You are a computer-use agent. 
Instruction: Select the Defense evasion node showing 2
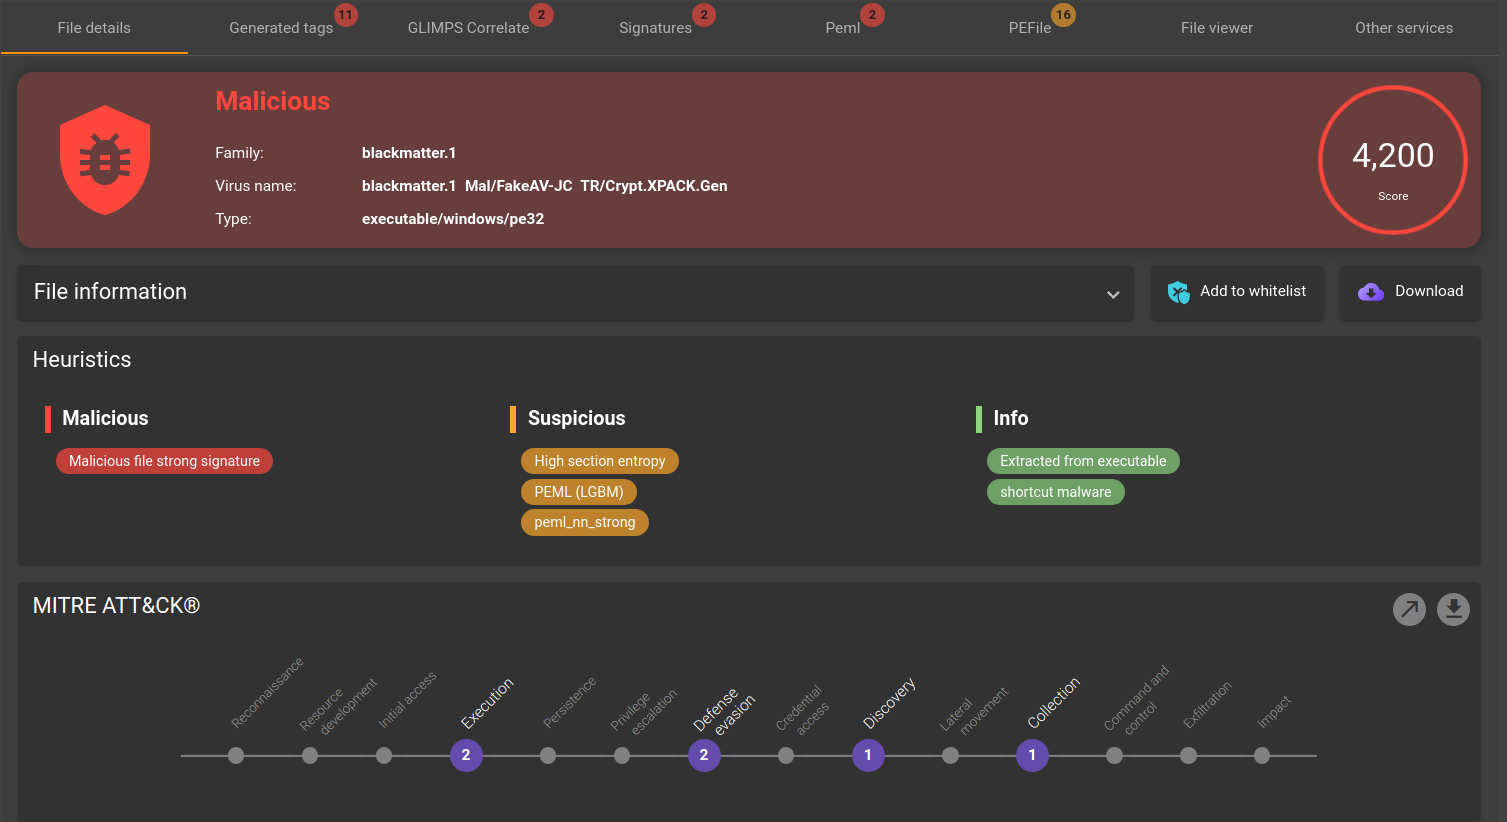[x=704, y=755]
